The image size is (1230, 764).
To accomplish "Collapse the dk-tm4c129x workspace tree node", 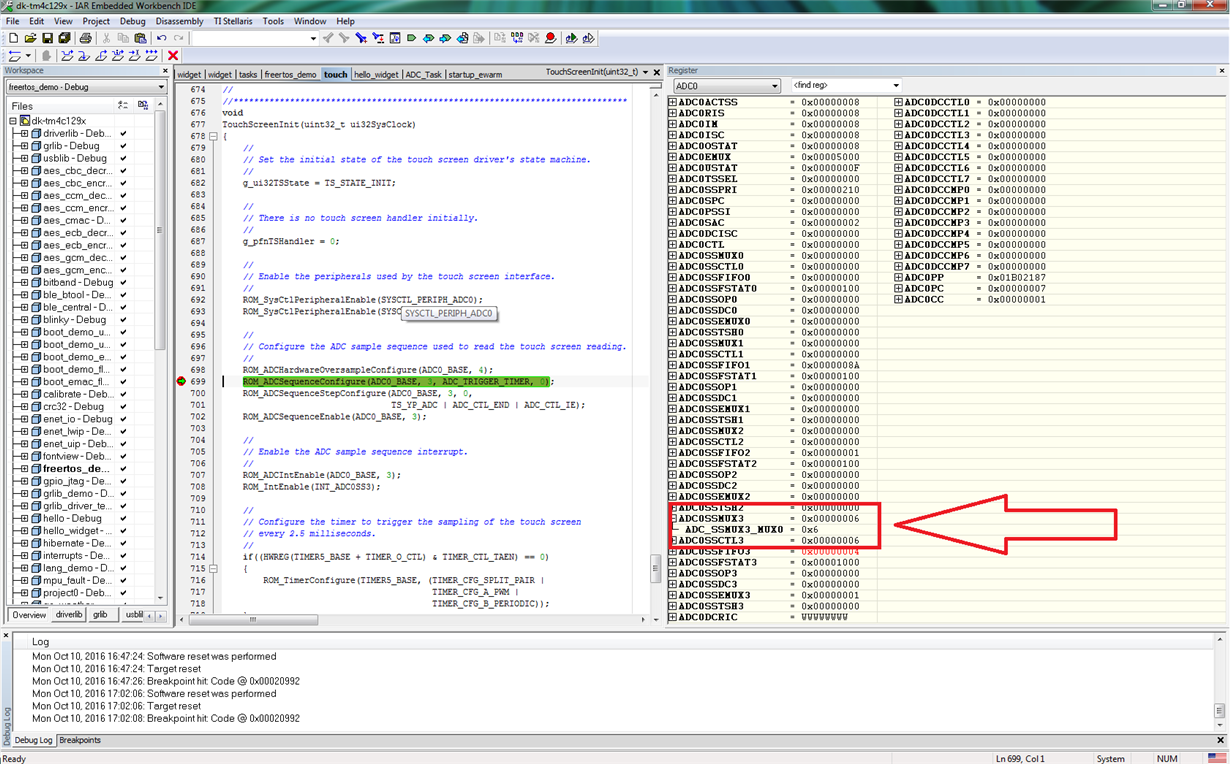I will click(x=13, y=121).
